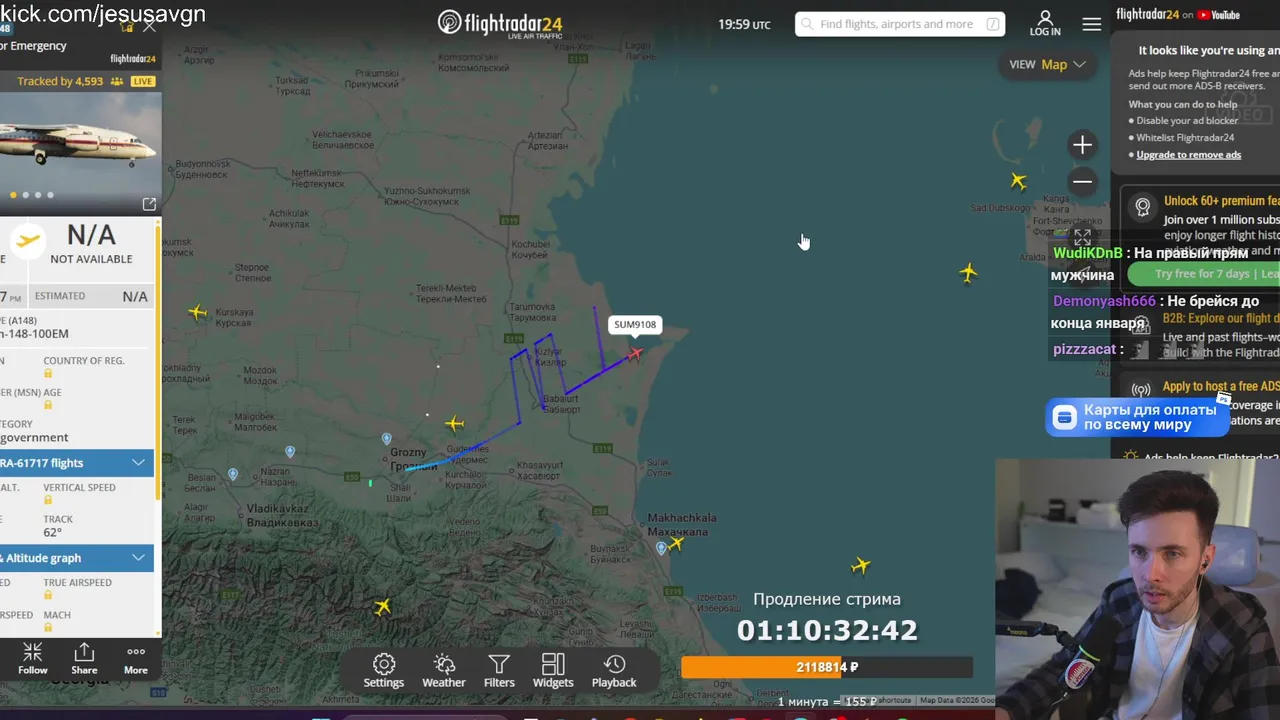Select the yellow plane near Makhachkala
1280x720 pixels.
coord(677,543)
